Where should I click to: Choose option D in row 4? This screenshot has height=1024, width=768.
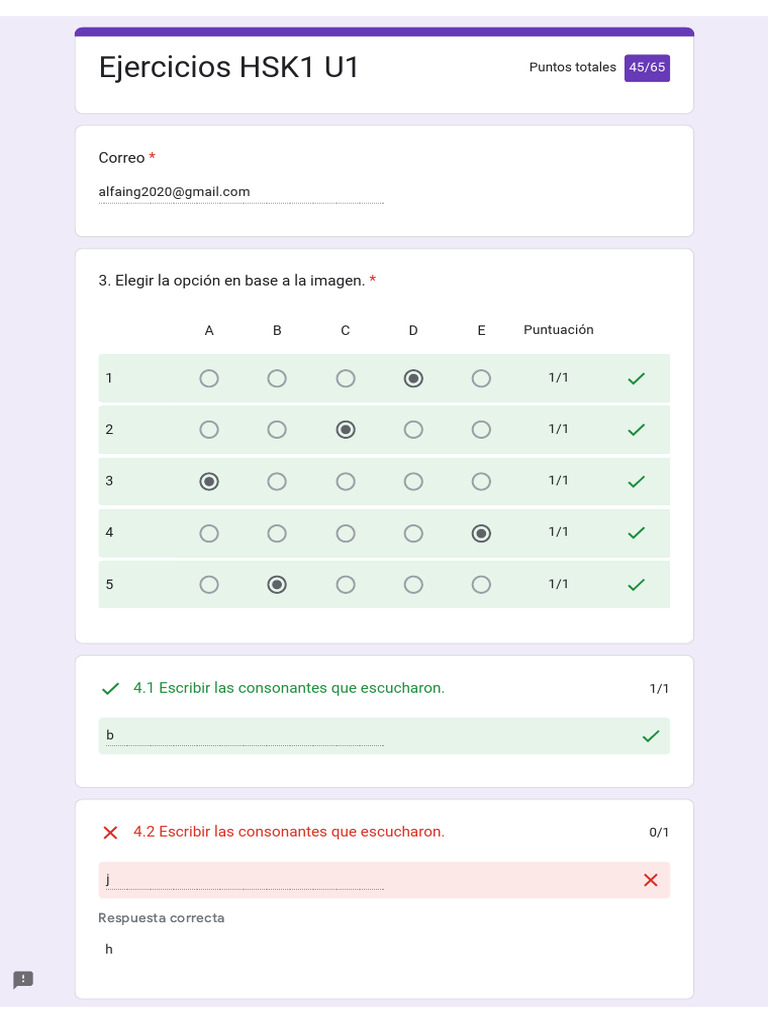pos(413,534)
